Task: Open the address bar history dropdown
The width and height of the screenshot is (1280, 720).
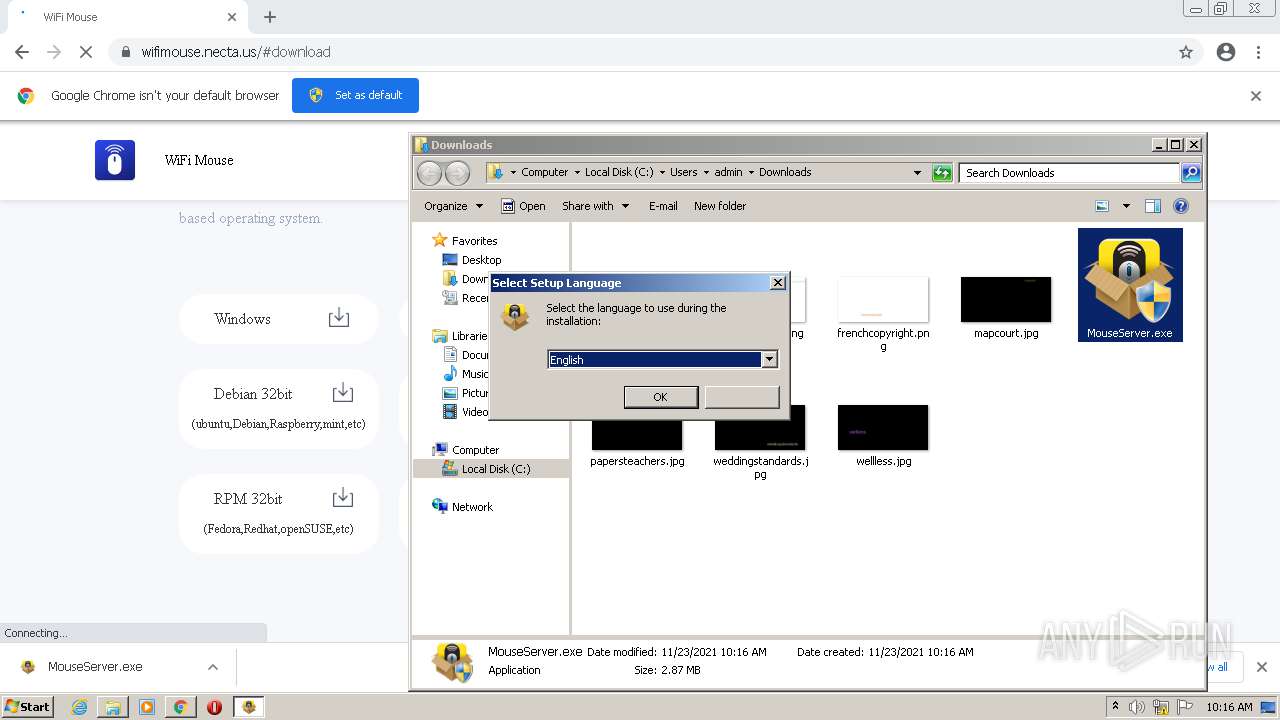Action: (917, 173)
